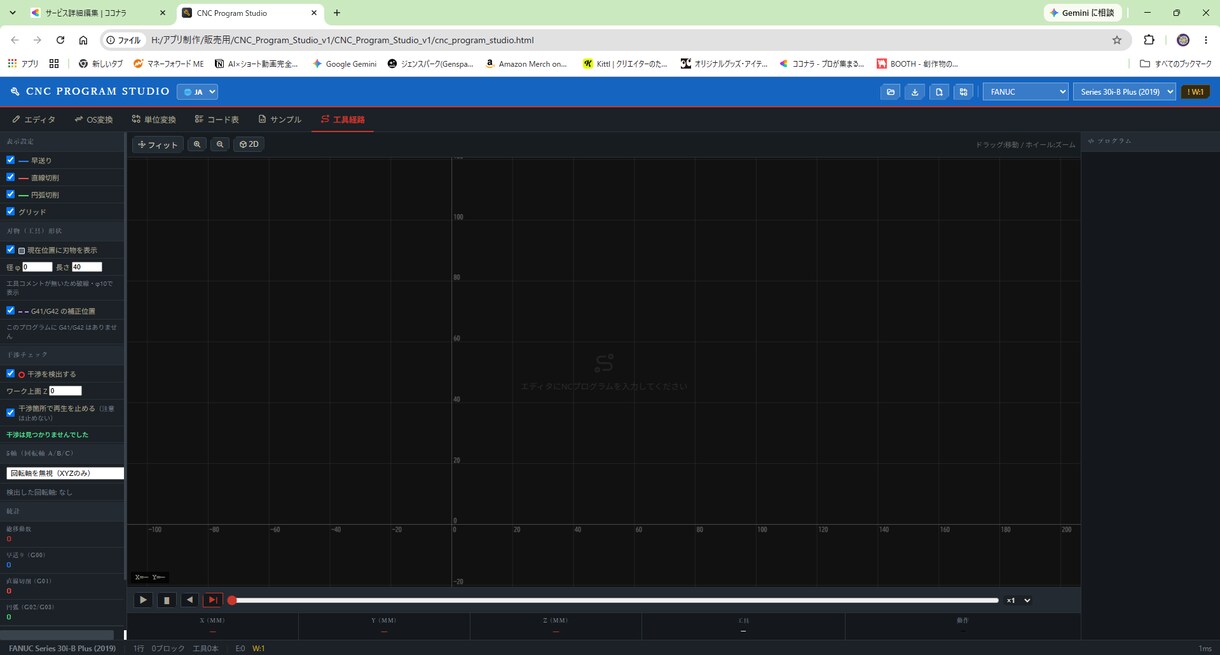
Task: Toggle the 直線切削 linear cutting checkbox
Action: 10,177
